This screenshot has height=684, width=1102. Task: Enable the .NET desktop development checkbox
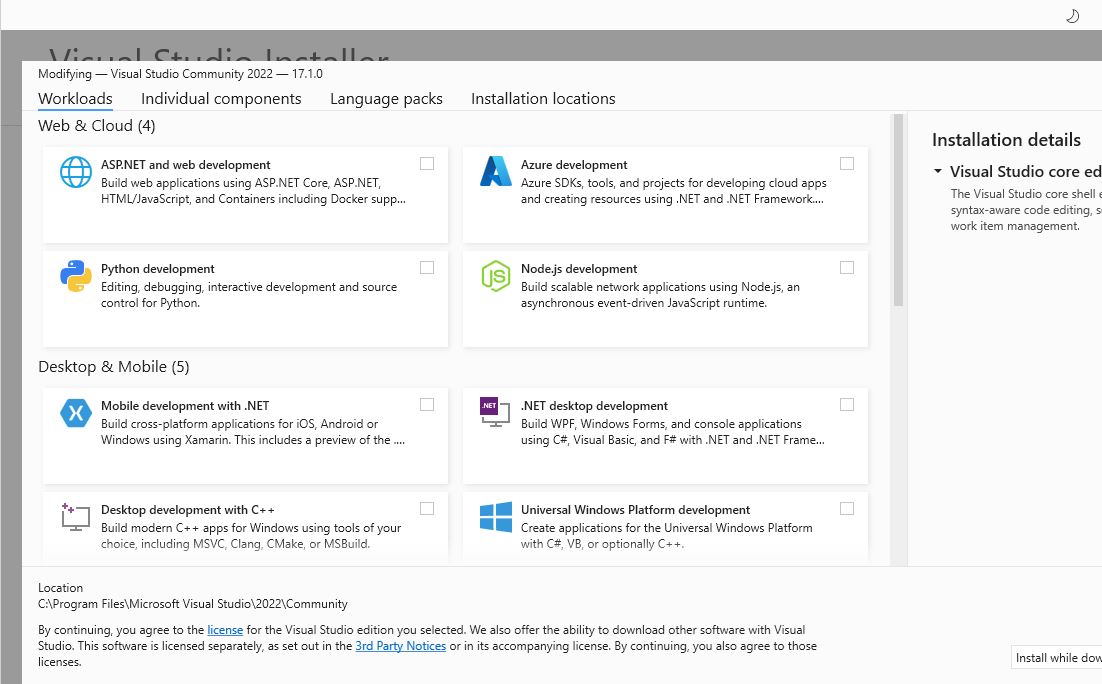[847, 404]
